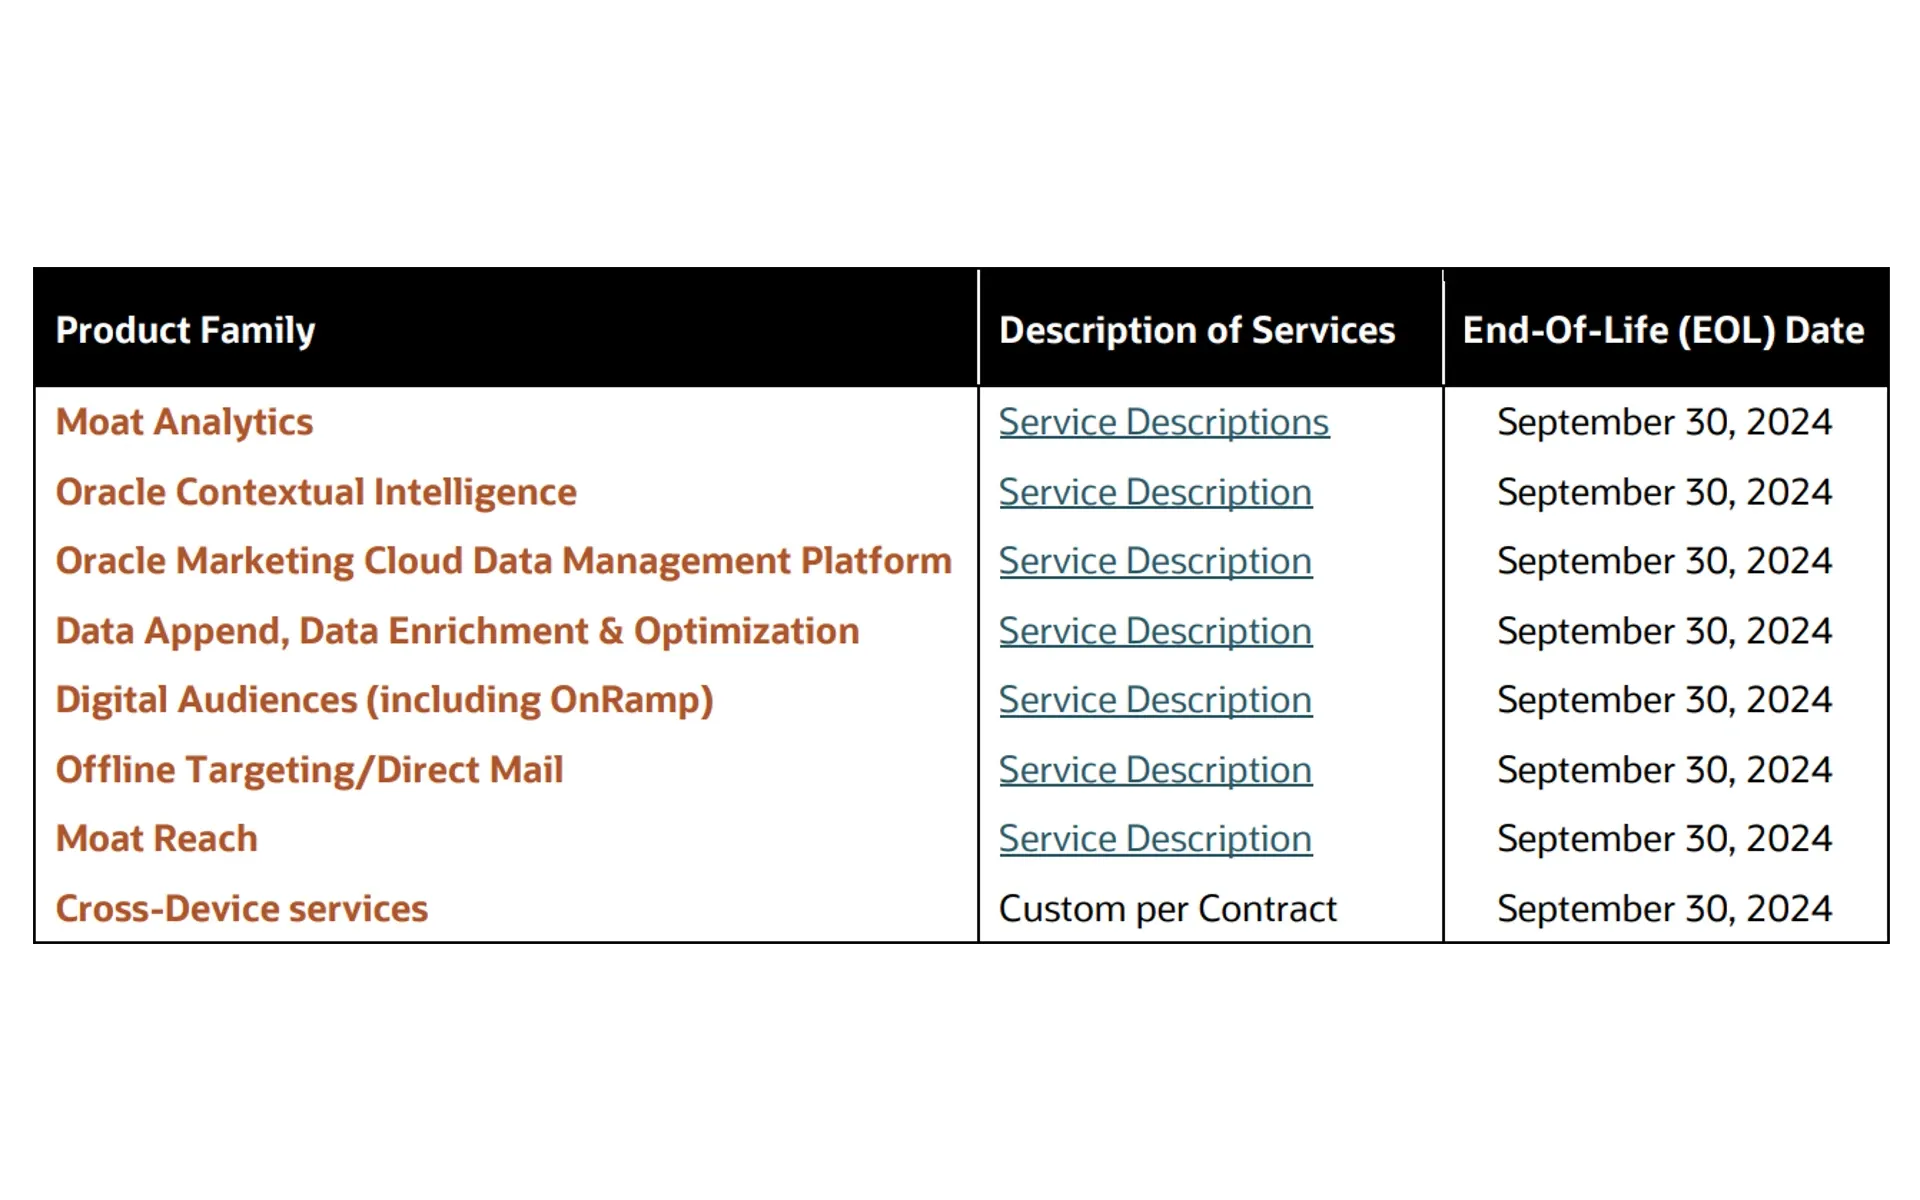Select Oracle Marketing Cloud Data Management Platform

click(504, 561)
